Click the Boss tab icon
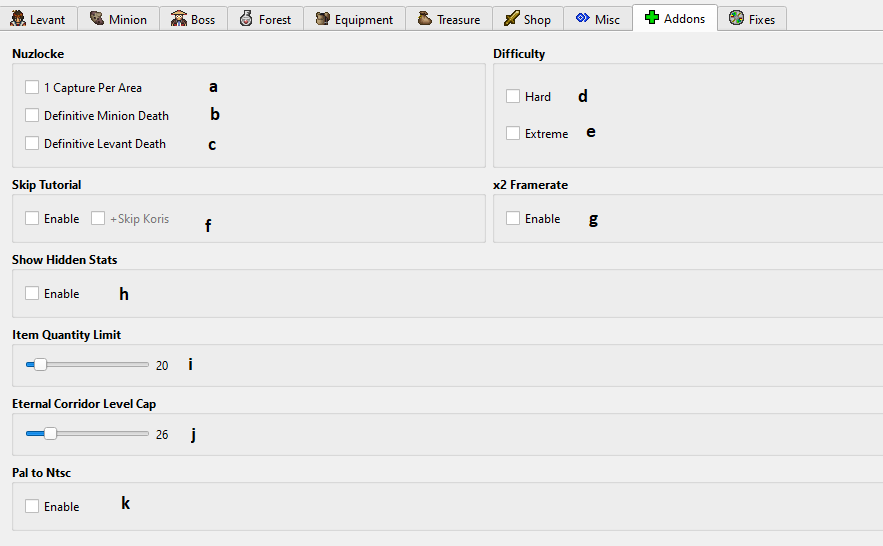Screen dimensions: 883x546 coord(179,19)
